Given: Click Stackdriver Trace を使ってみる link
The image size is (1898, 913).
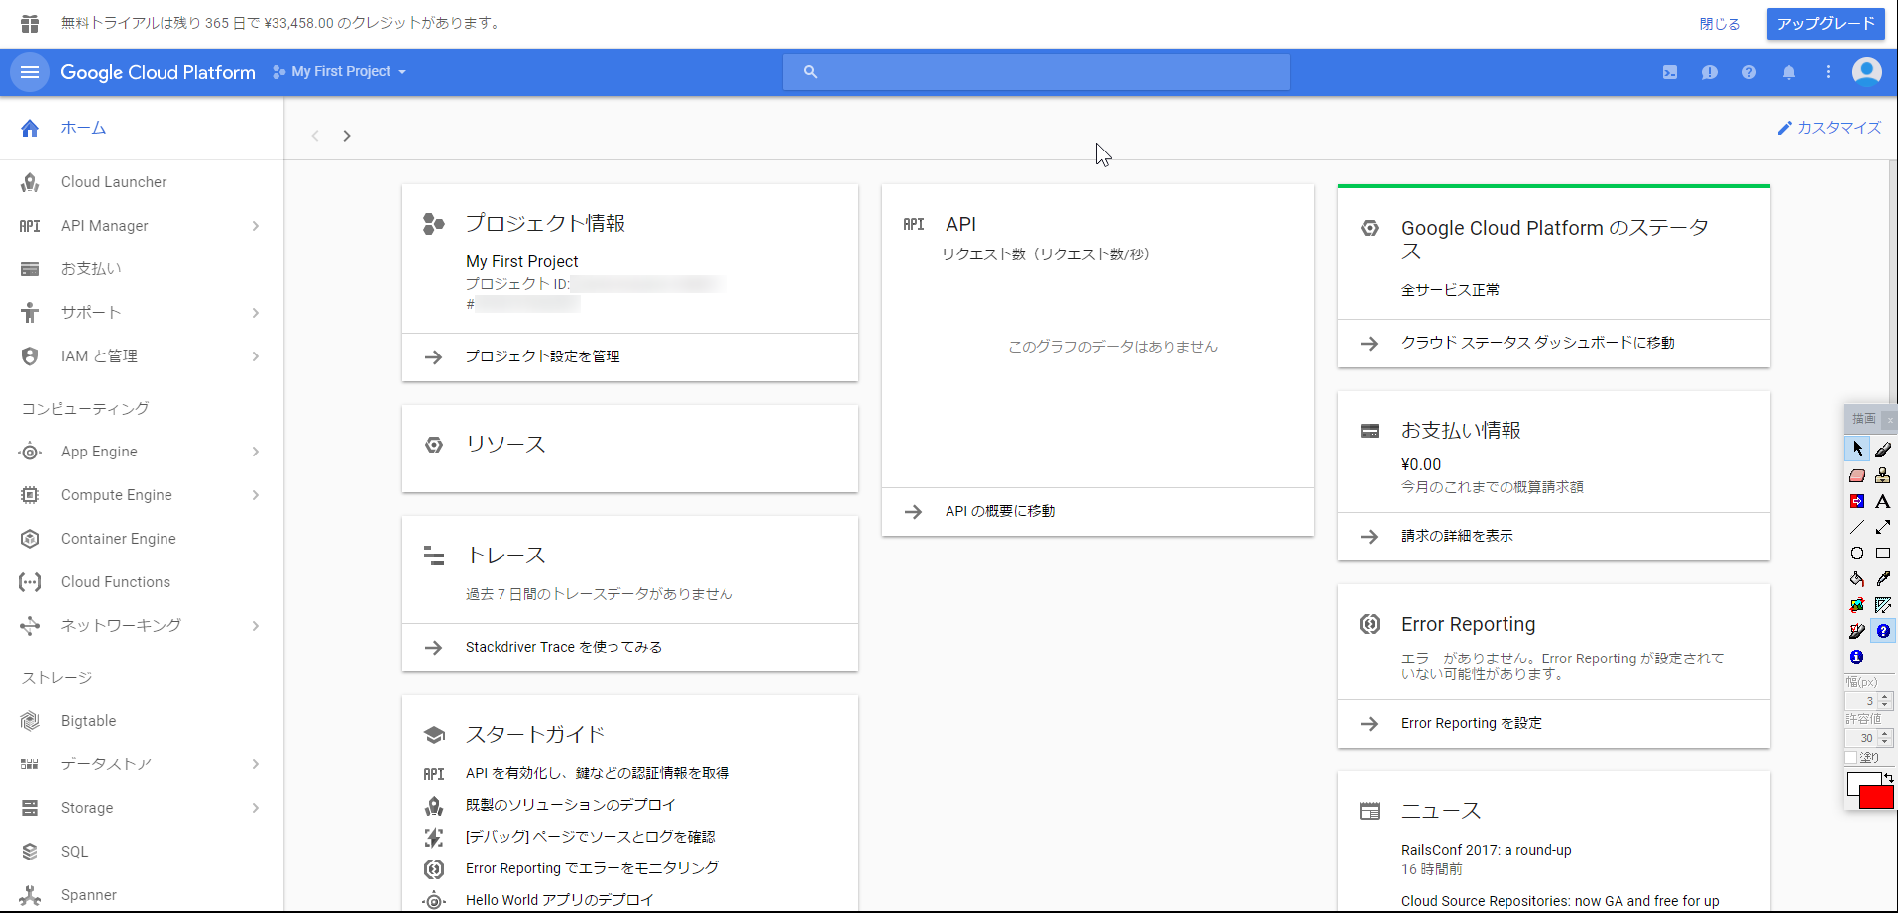Looking at the screenshot, I should [x=564, y=647].
